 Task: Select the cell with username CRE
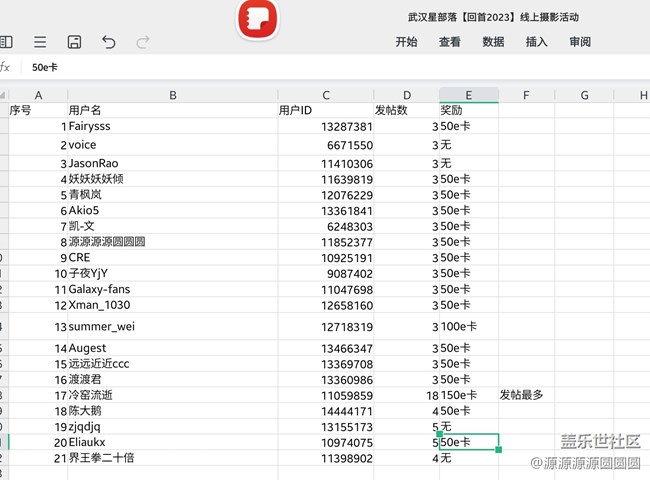(173, 258)
